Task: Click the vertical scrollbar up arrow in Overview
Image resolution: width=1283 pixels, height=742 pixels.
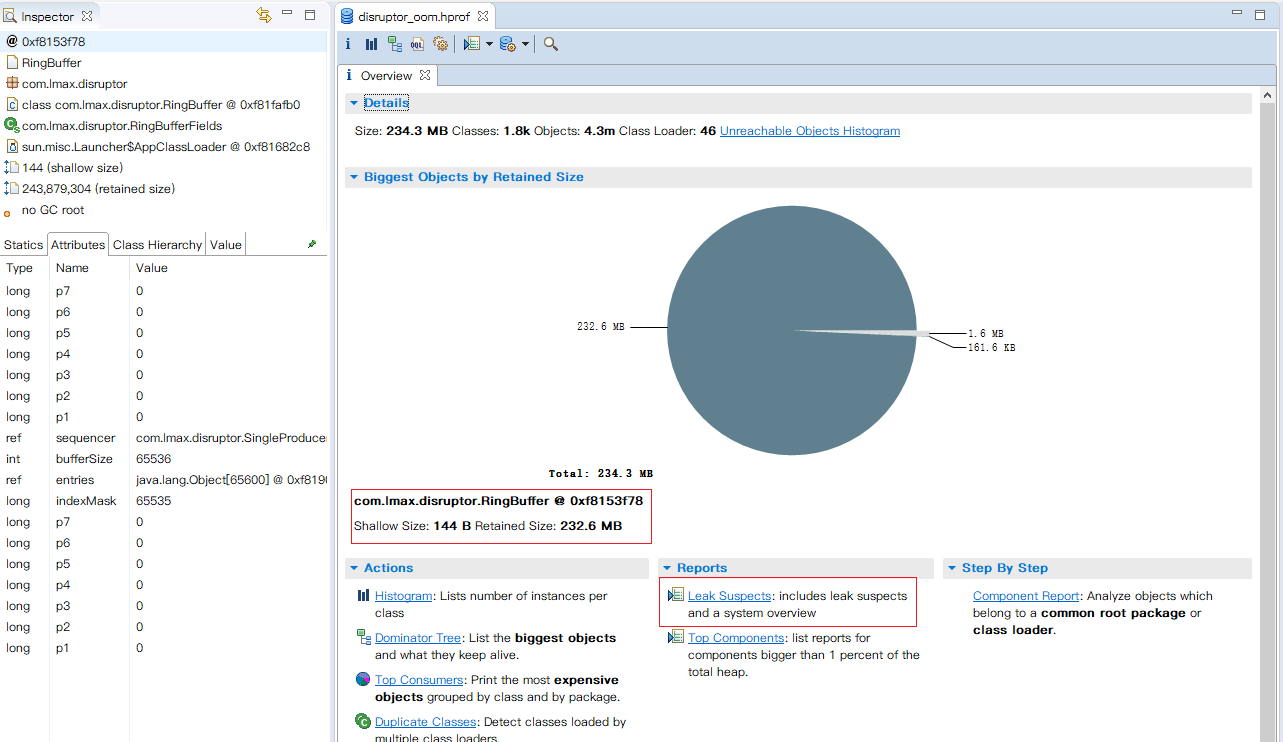Action: (1268, 97)
